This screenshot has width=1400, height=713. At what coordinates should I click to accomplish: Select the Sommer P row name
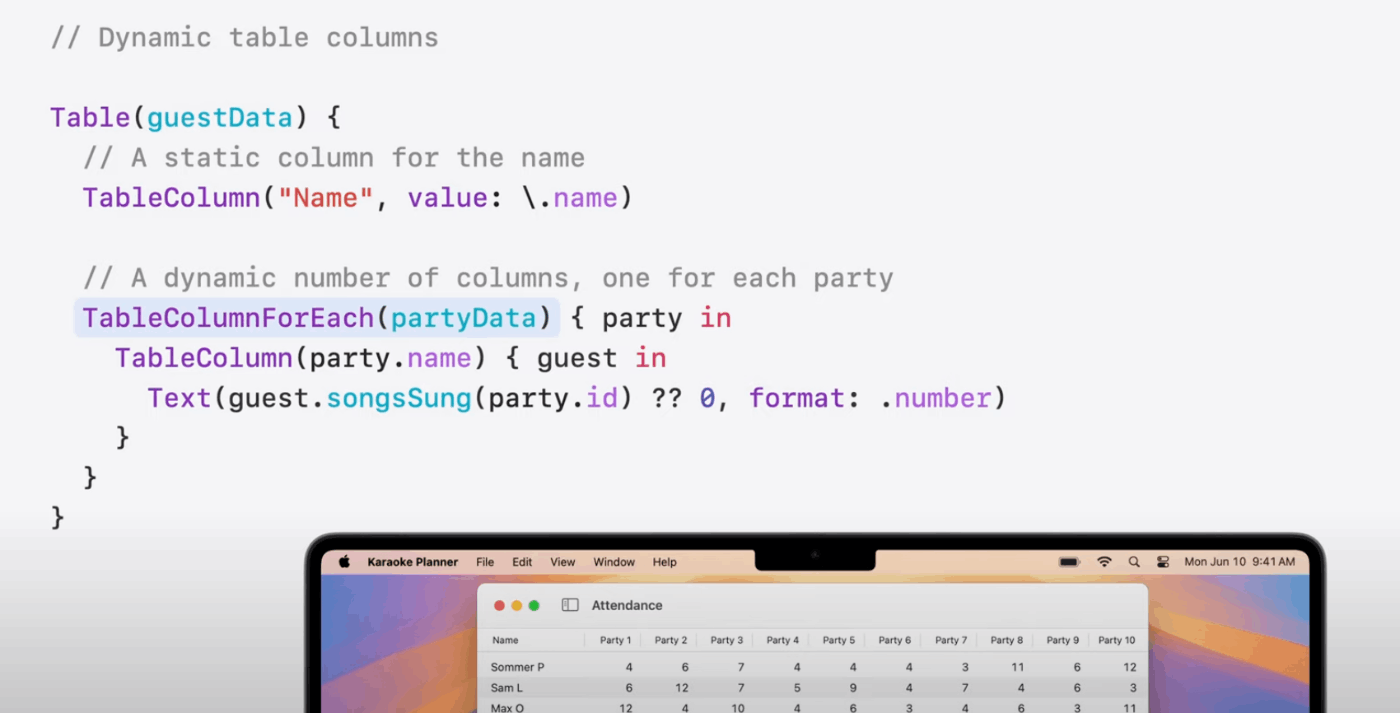(517, 667)
